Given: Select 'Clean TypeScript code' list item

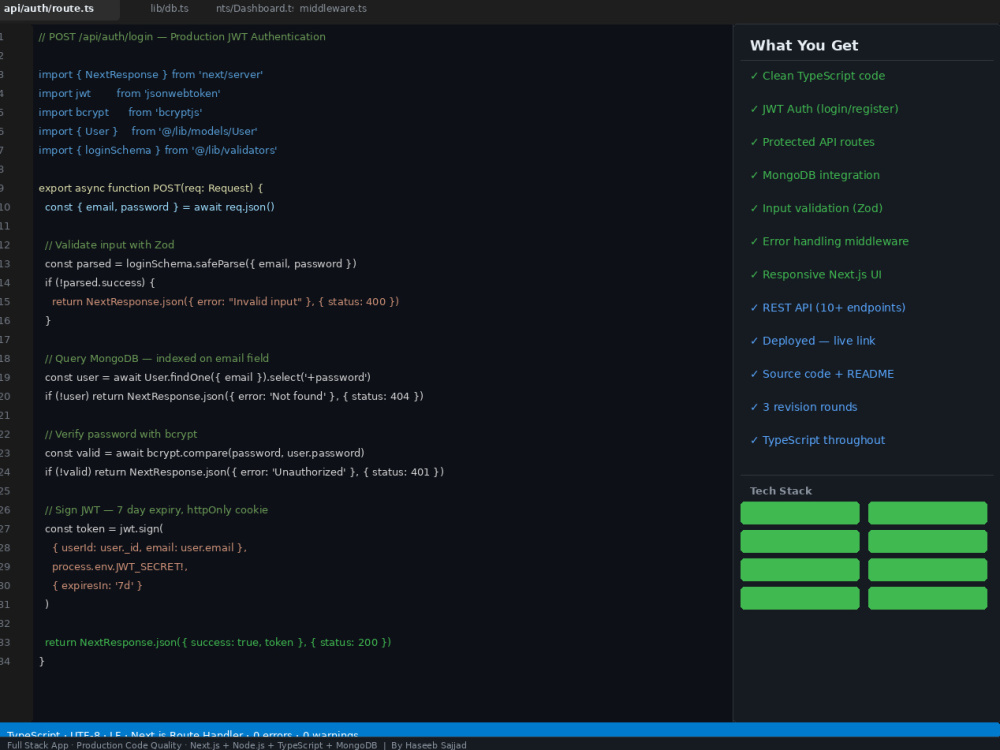Looking at the screenshot, I should pyautogui.click(x=818, y=76).
